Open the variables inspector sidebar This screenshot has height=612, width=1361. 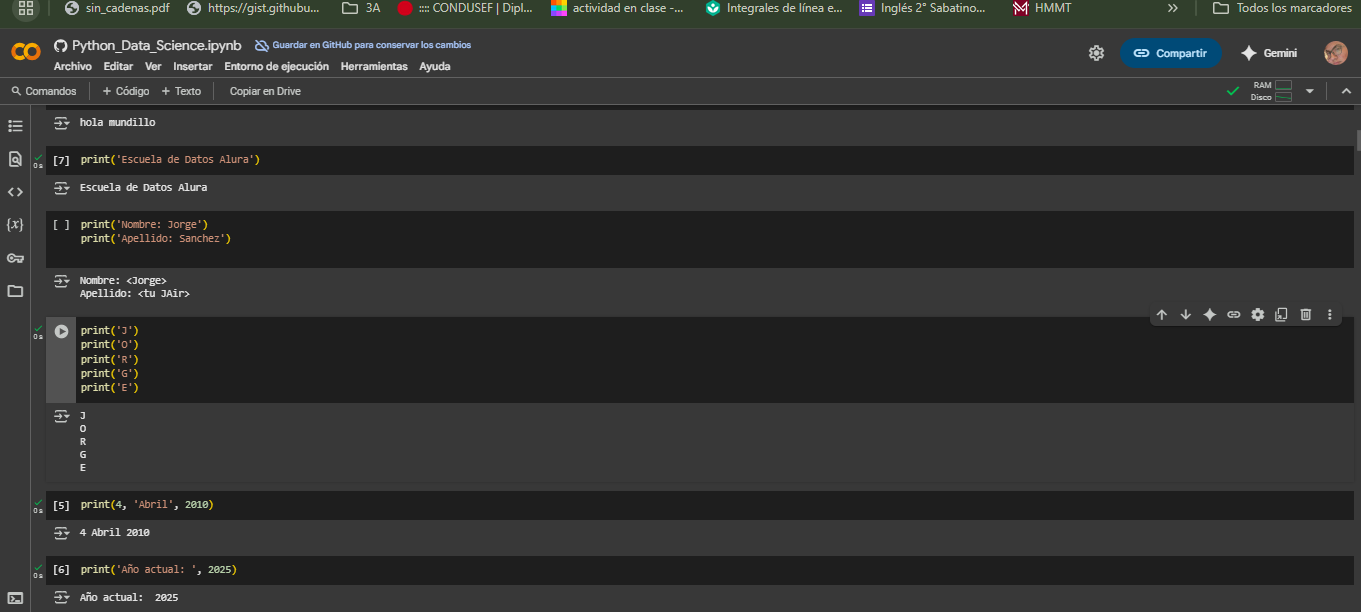[15, 225]
